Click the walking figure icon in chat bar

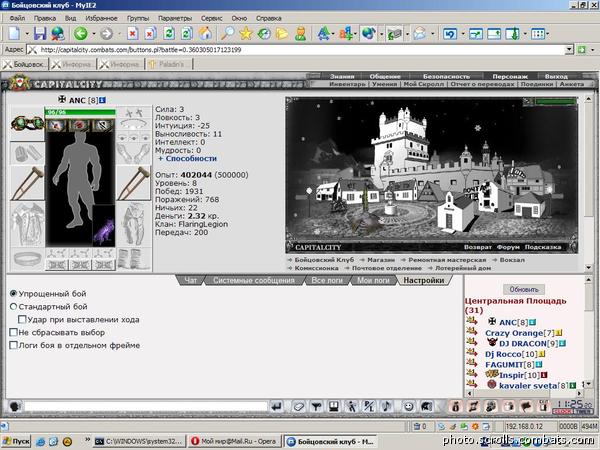pyautogui.click(x=351, y=407)
